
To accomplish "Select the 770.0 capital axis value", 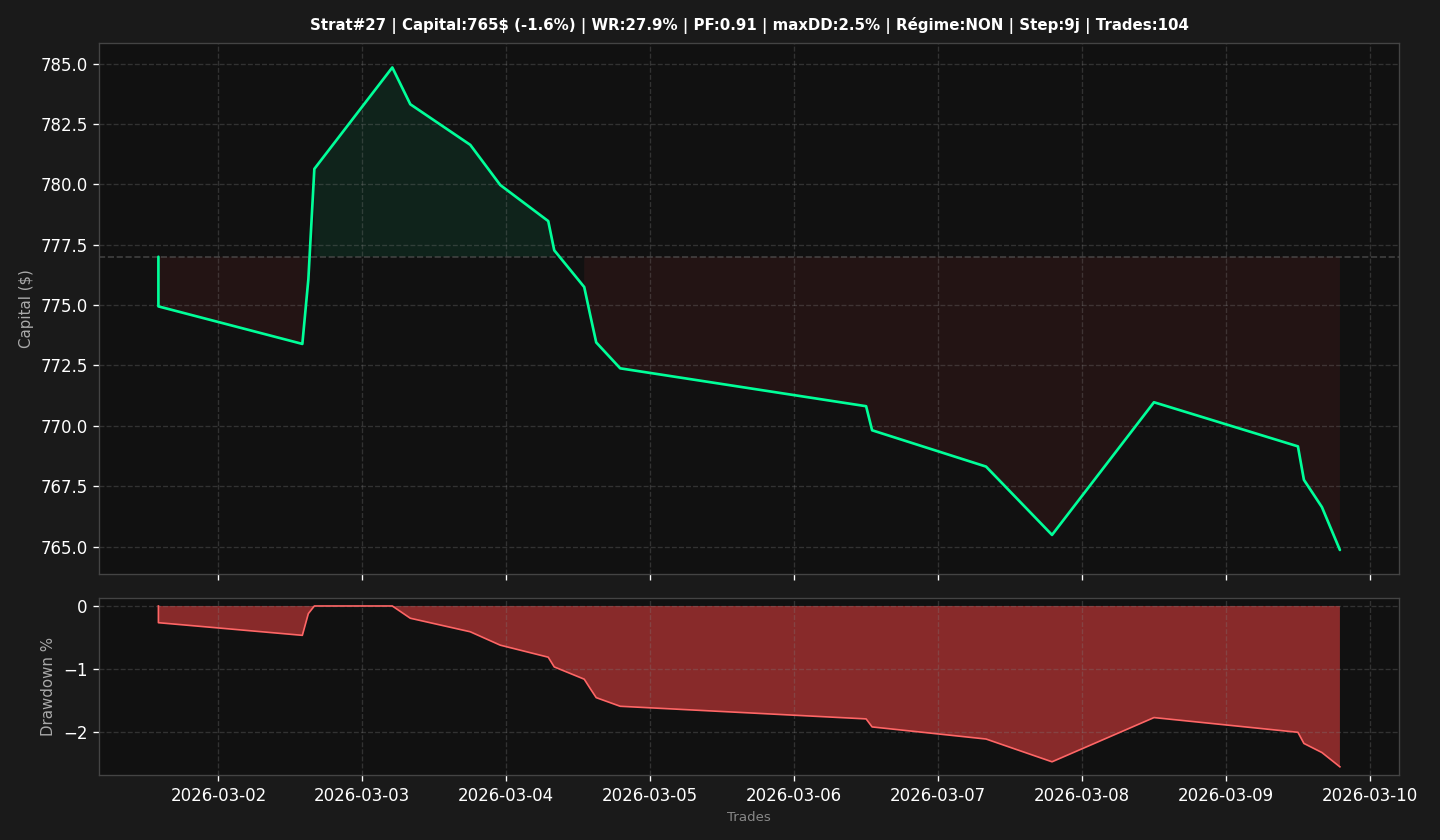I will (66, 427).
